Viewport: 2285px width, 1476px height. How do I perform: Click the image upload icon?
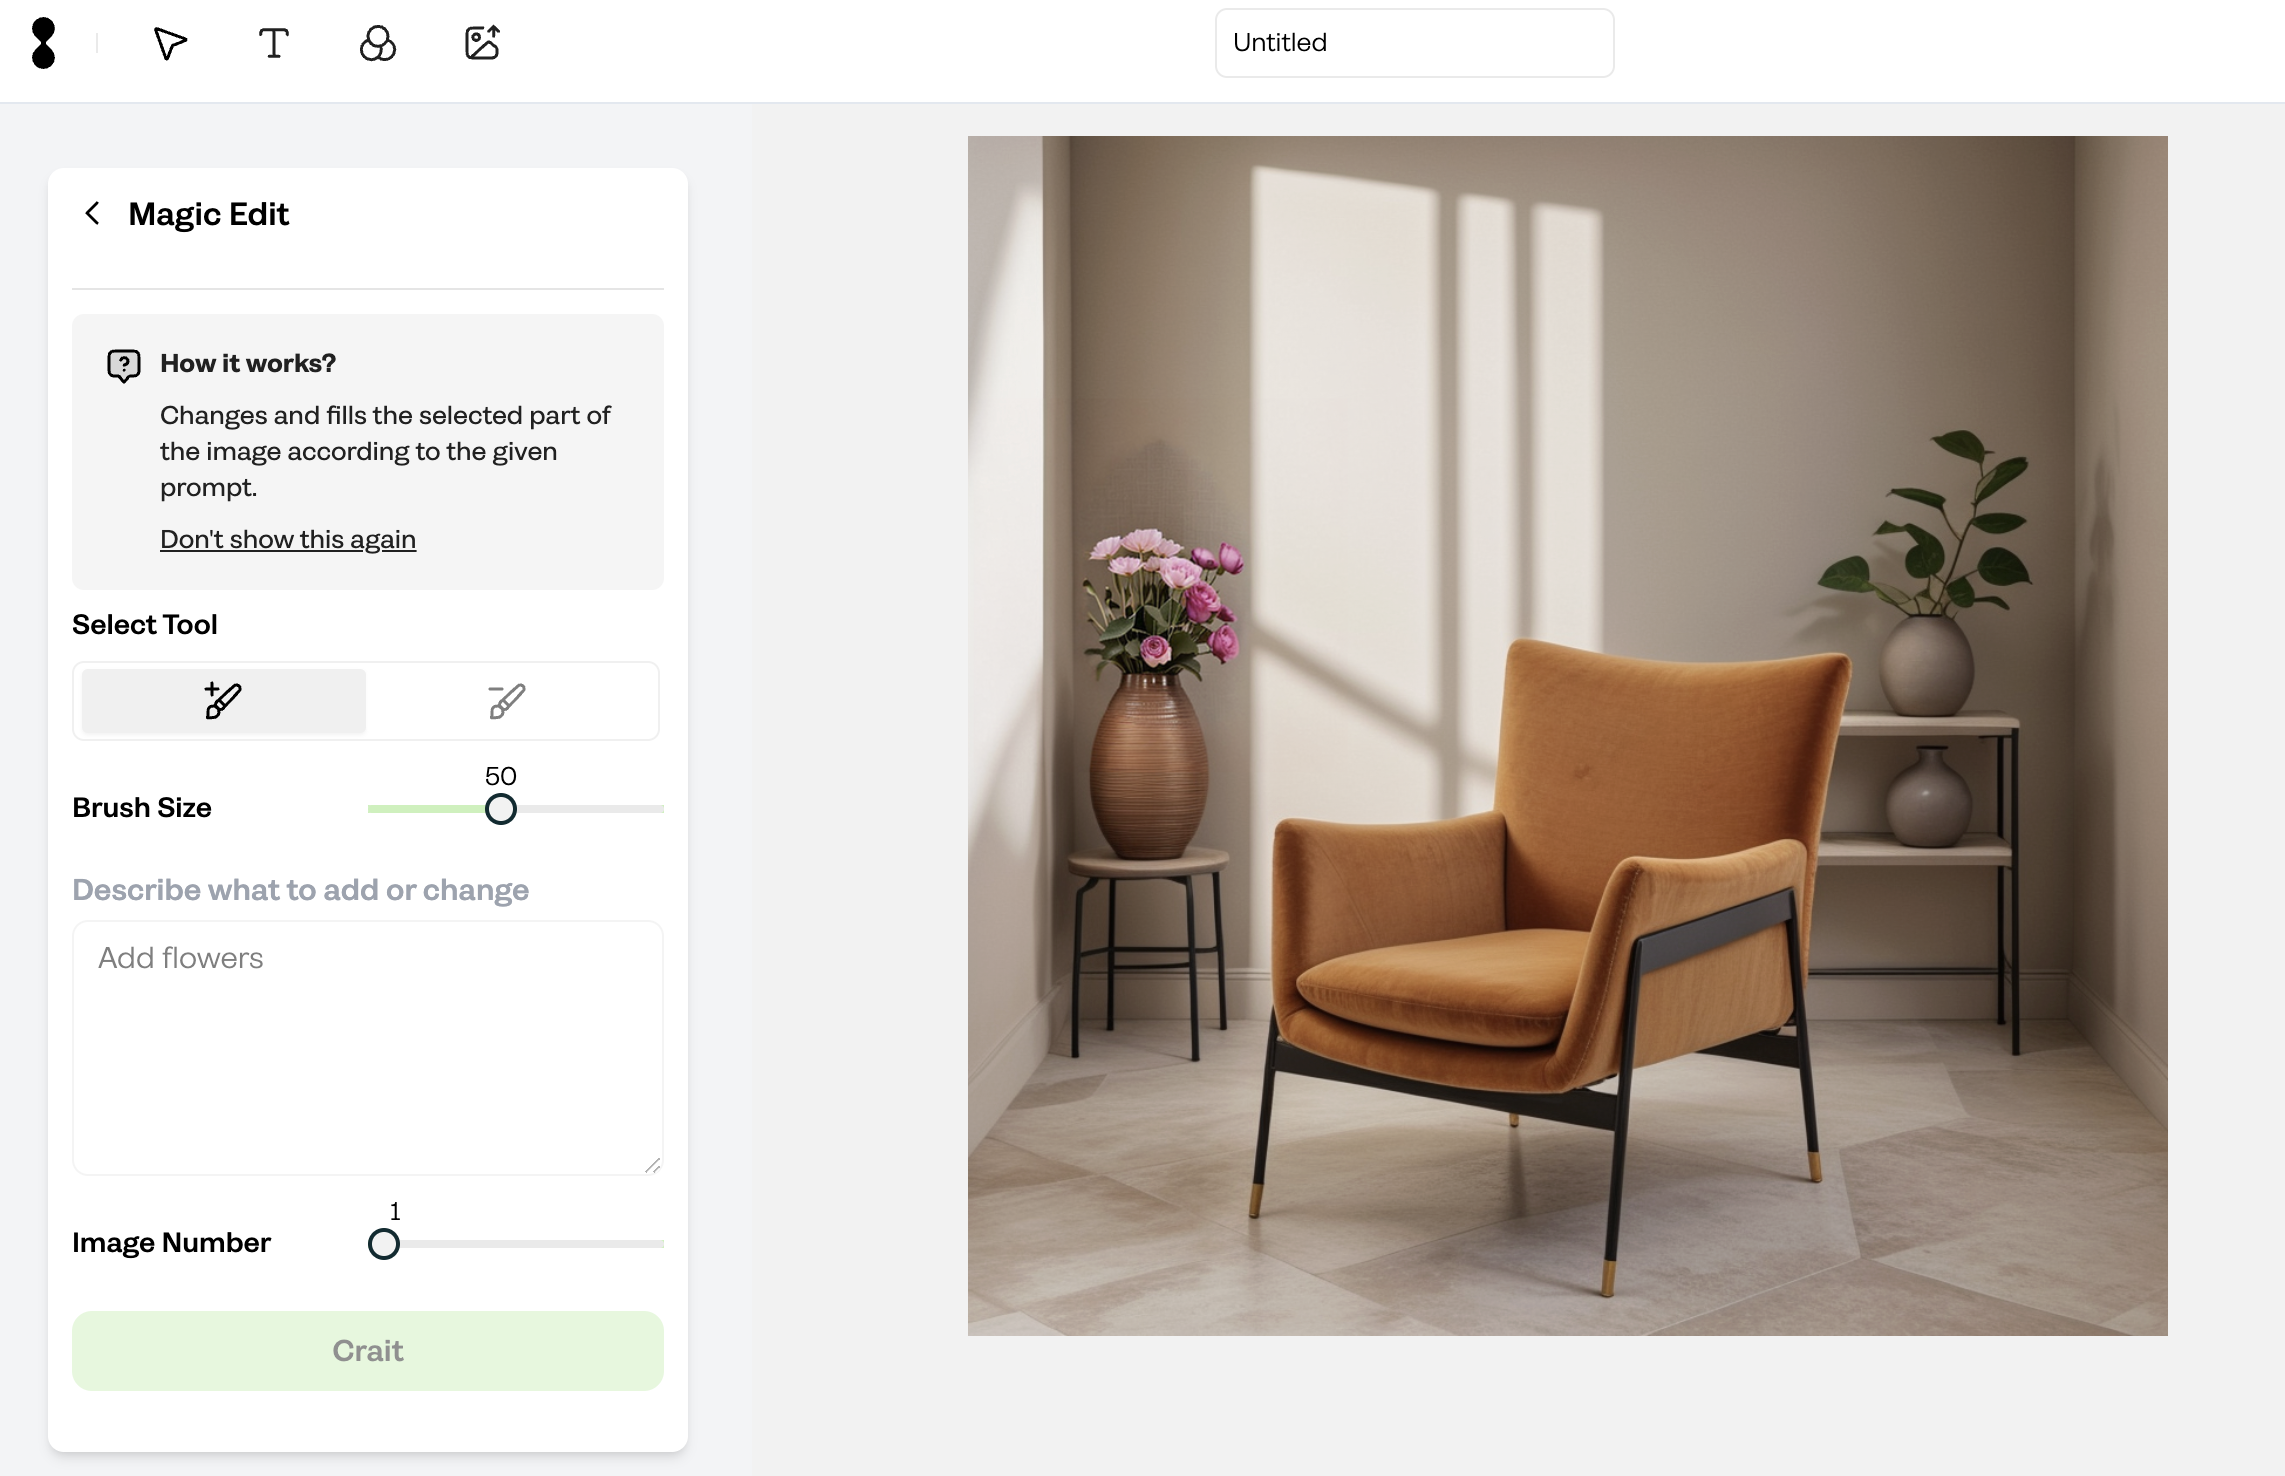click(x=482, y=43)
